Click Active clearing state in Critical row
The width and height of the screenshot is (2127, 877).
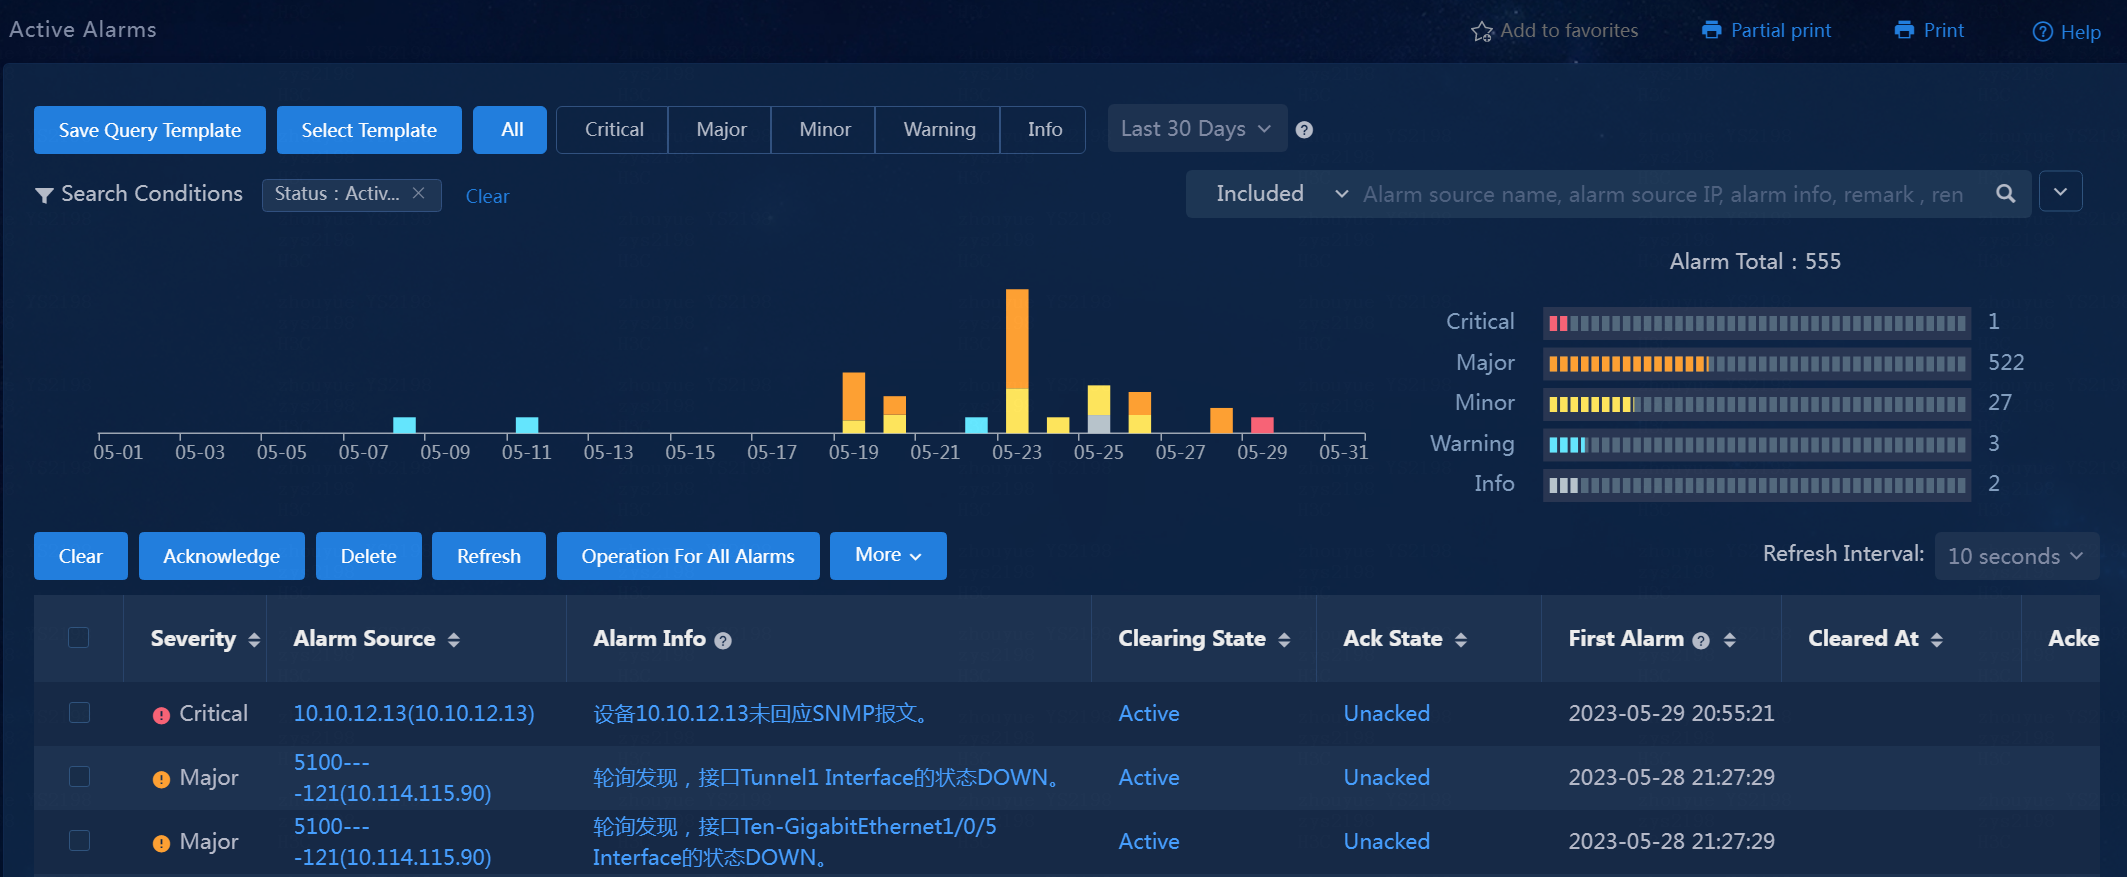1148,713
